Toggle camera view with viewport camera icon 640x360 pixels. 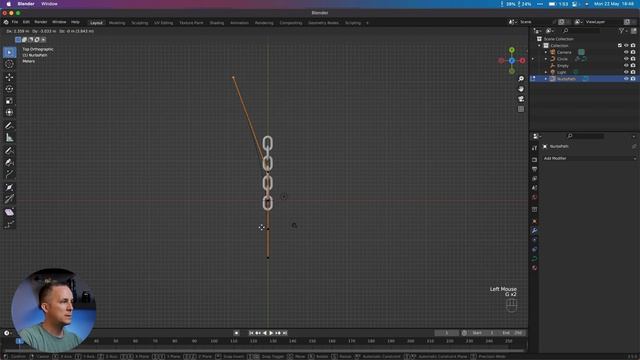521,99
